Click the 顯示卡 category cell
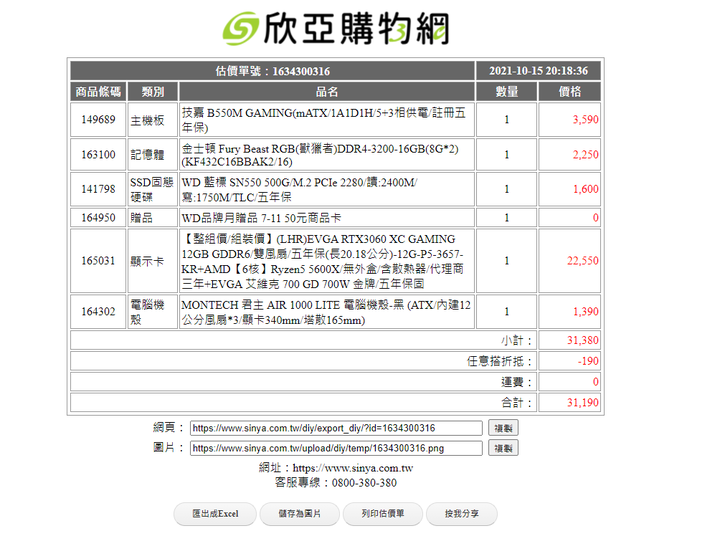 click(x=152, y=261)
